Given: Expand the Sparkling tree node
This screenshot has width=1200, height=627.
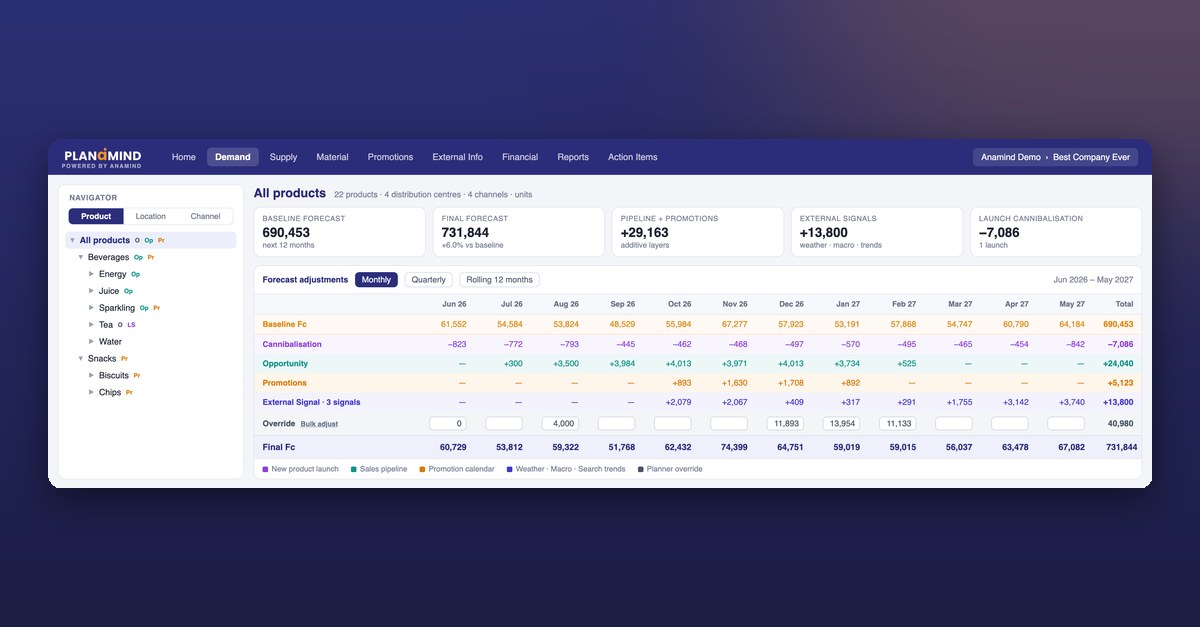Looking at the screenshot, I should [x=92, y=308].
